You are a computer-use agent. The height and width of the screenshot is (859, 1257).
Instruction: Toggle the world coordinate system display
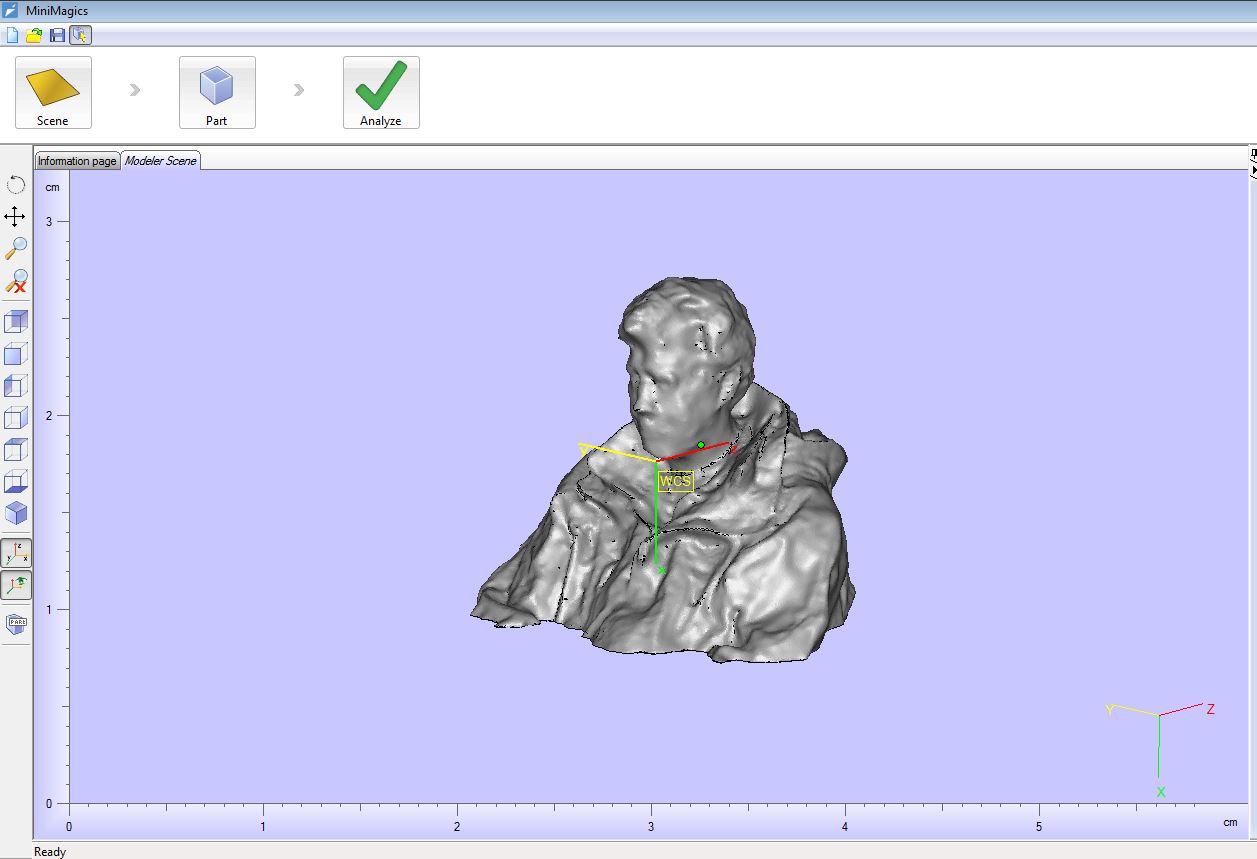[x=16, y=585]
